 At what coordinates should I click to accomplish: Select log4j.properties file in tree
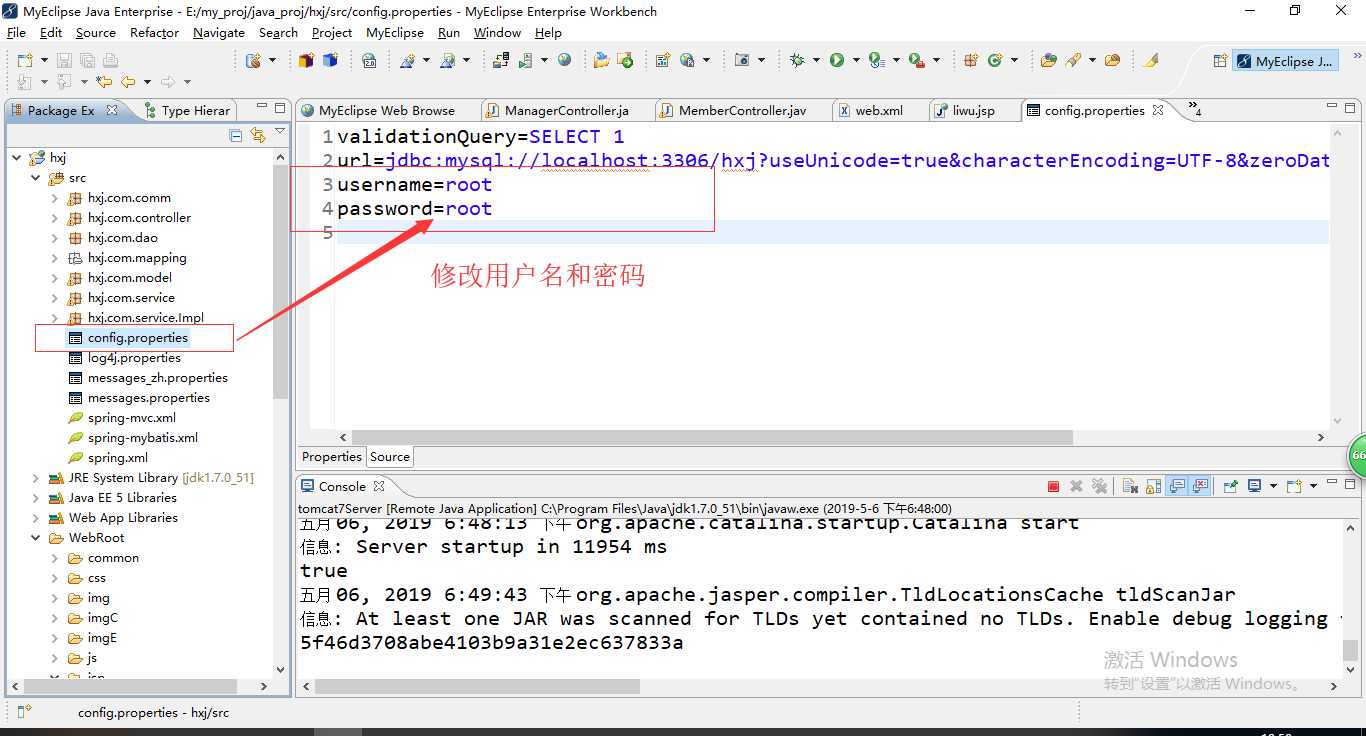pyautogui.click(x=125, y=358)
